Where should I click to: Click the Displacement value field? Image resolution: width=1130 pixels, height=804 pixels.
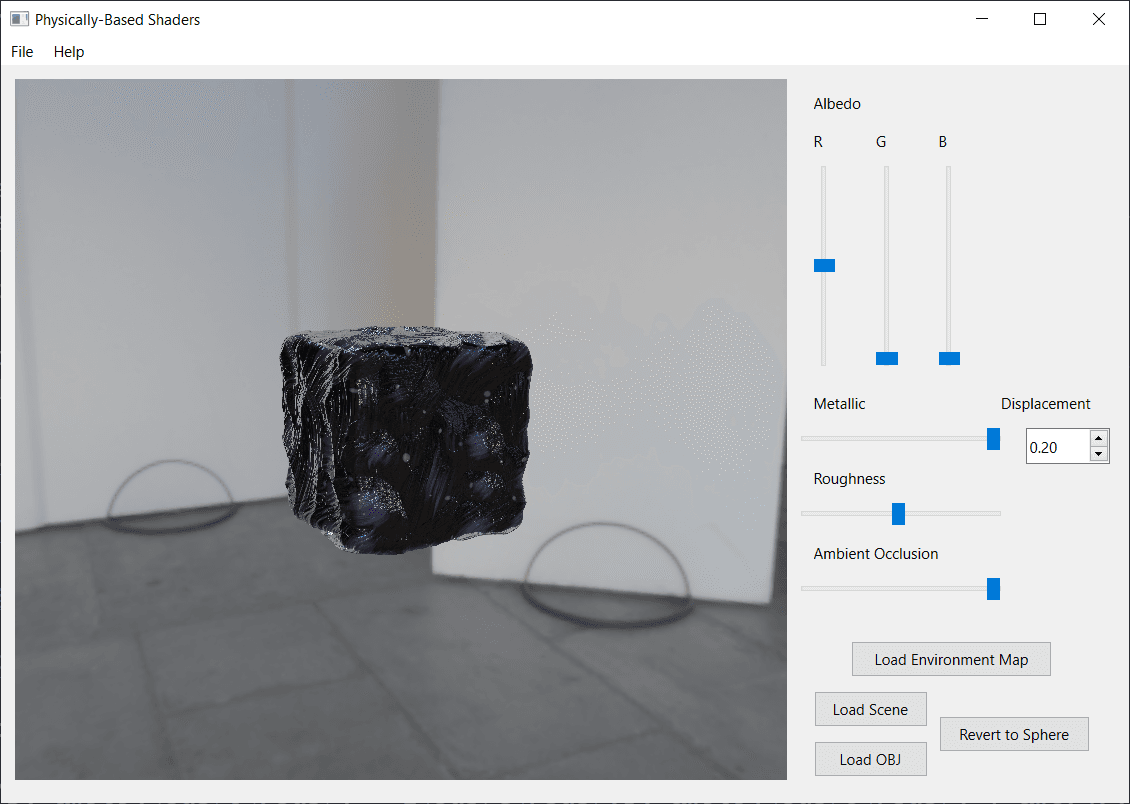coord(1057,447)
